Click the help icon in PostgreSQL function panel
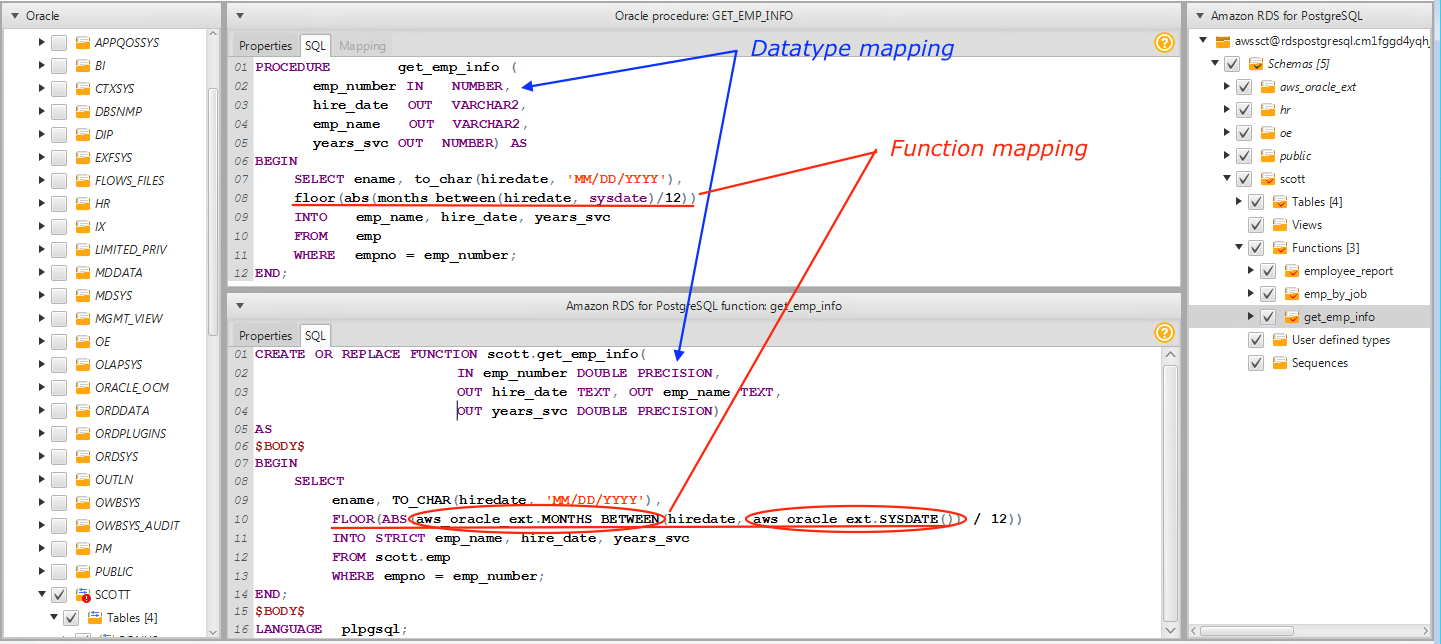This screenshot has height=644, width=1441. pos(1163,333)
